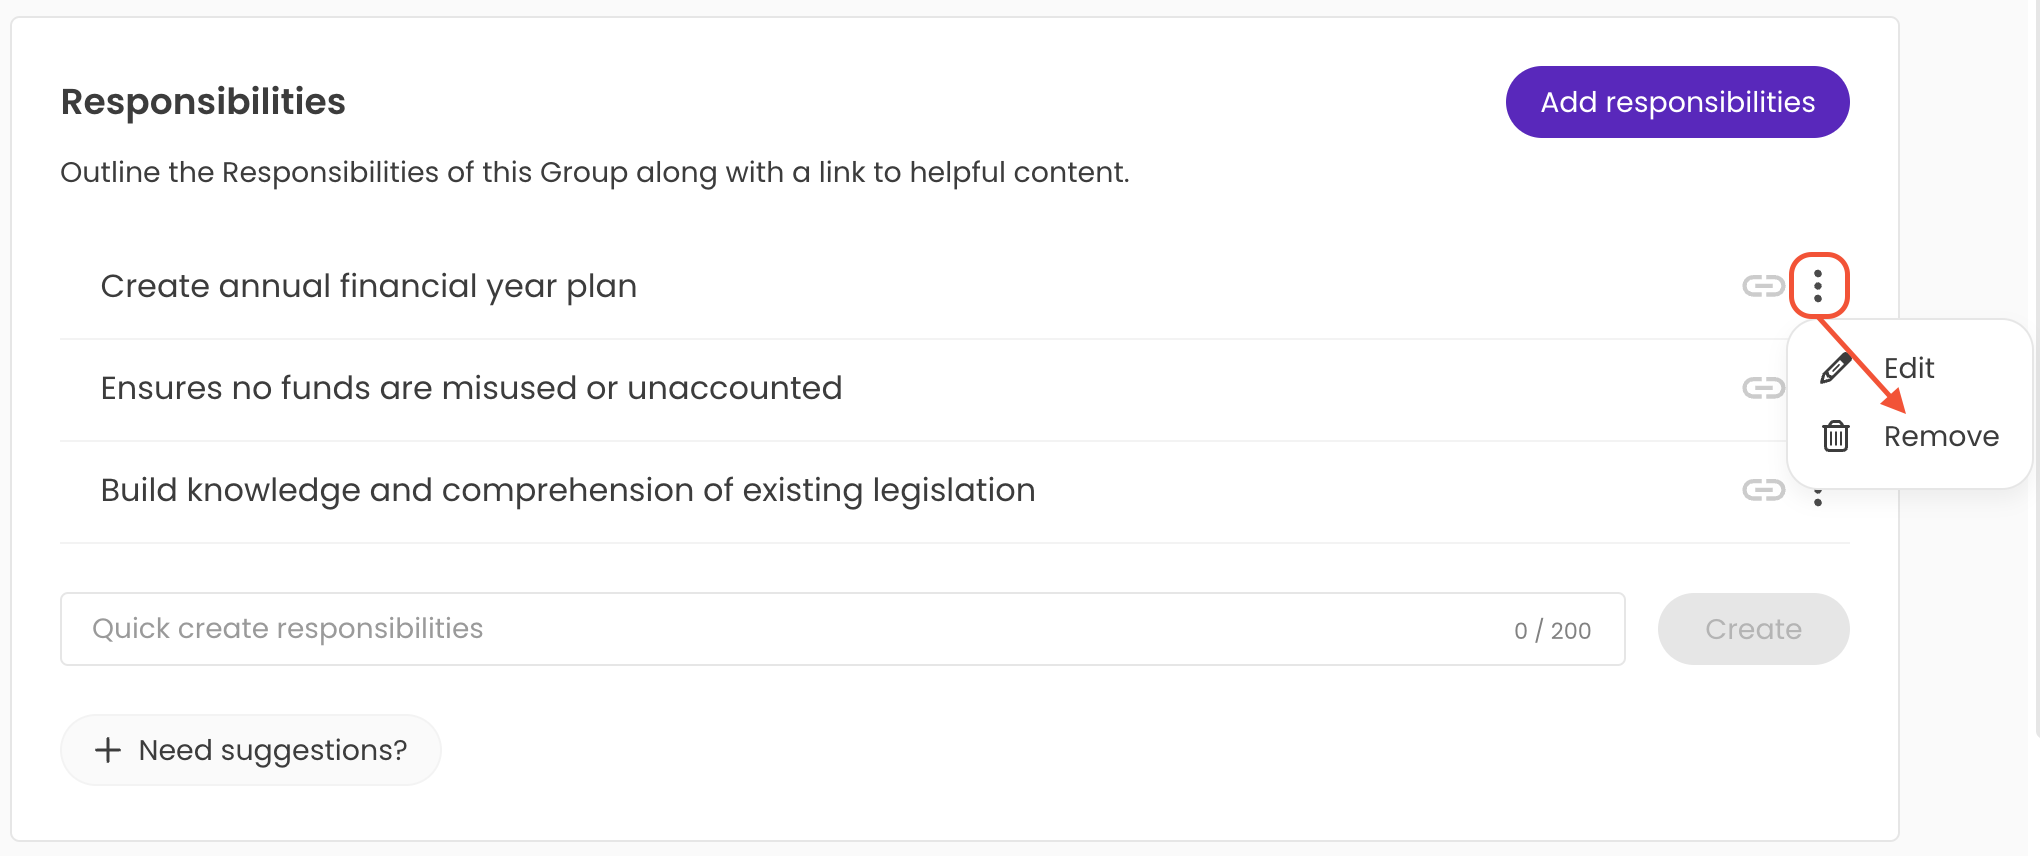This screenshot has height=856, width=2040.
Task: Choose Edit from the context menu
Action: point(1908,368)
